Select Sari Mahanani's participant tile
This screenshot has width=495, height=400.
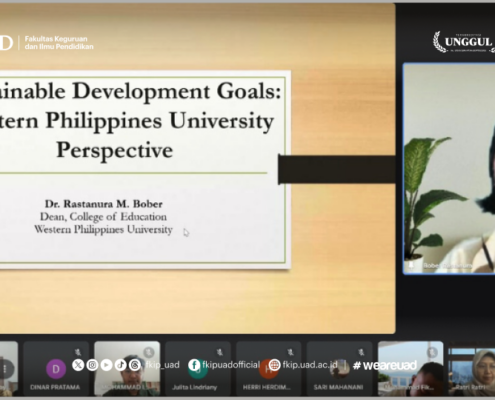339,368
